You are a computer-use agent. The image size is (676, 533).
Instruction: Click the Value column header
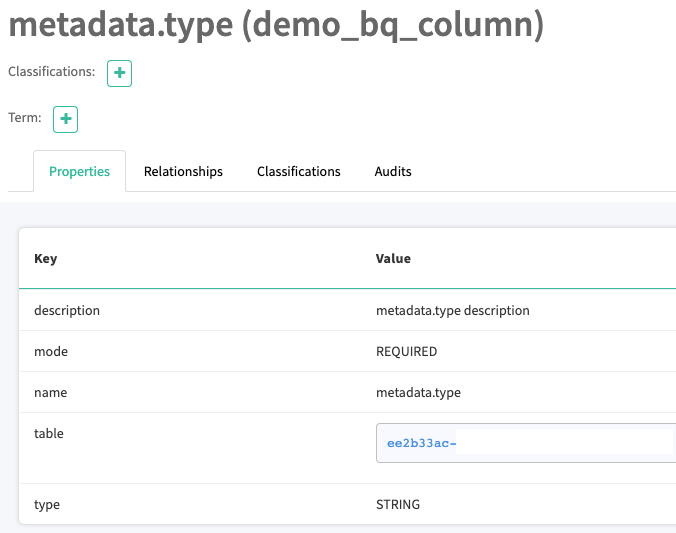pyautogui.click(x=393, y=259)
